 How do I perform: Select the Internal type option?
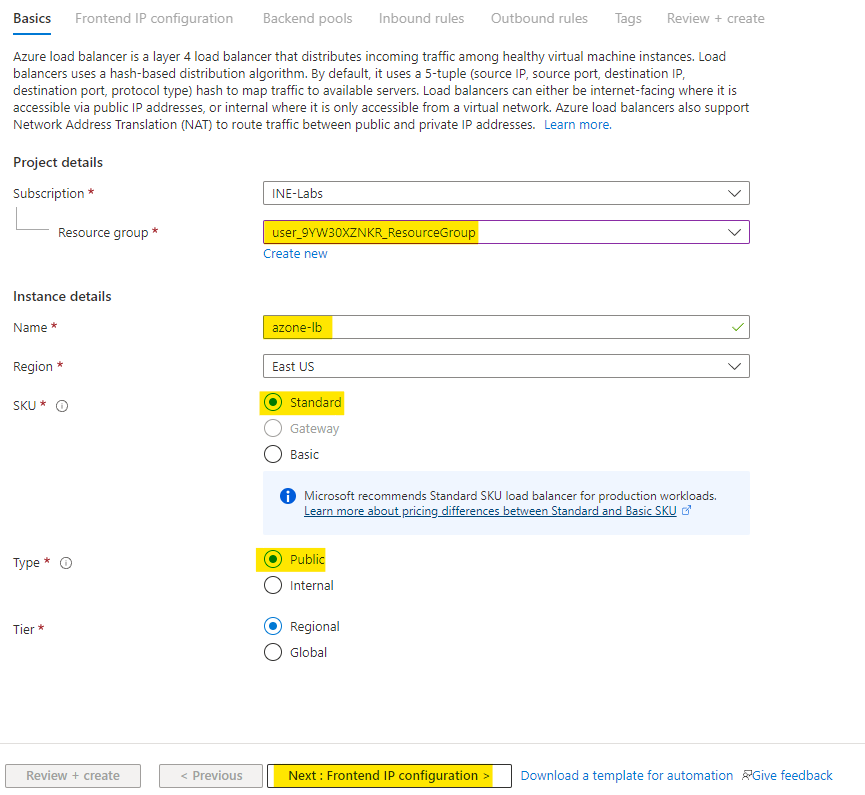(x=273, y=586)
